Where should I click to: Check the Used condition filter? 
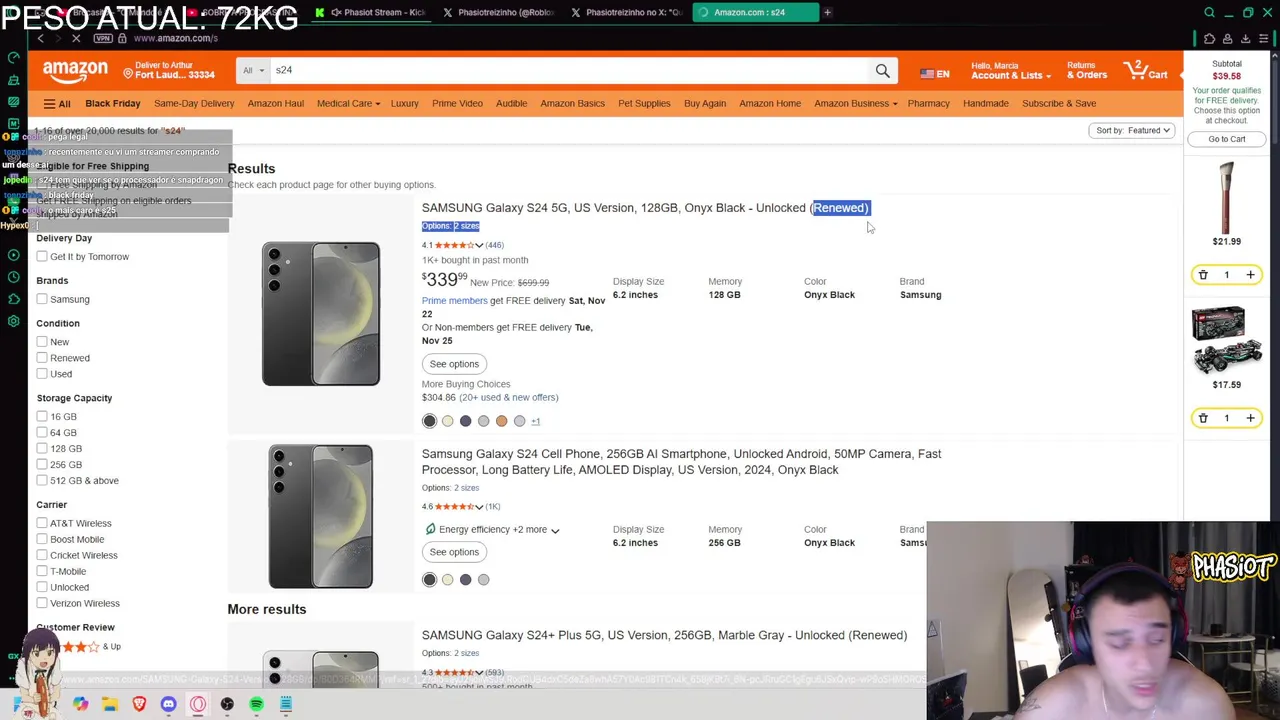click(42, 374)
